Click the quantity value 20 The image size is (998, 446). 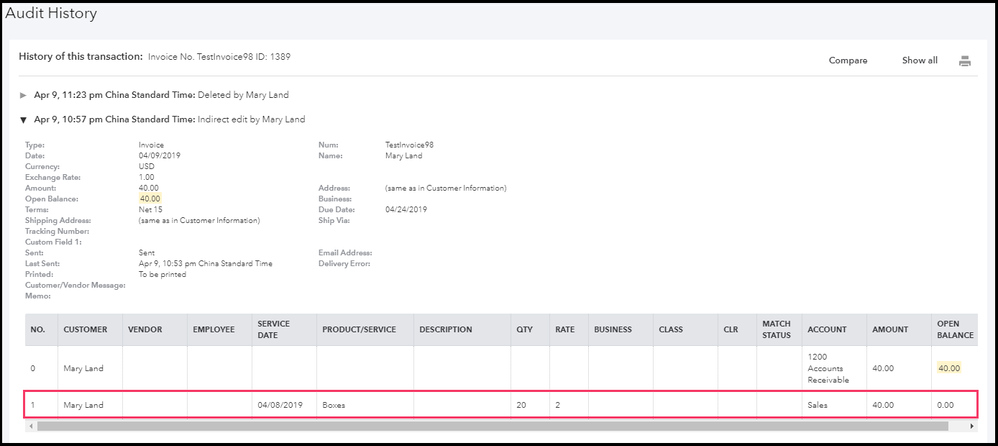521,405
